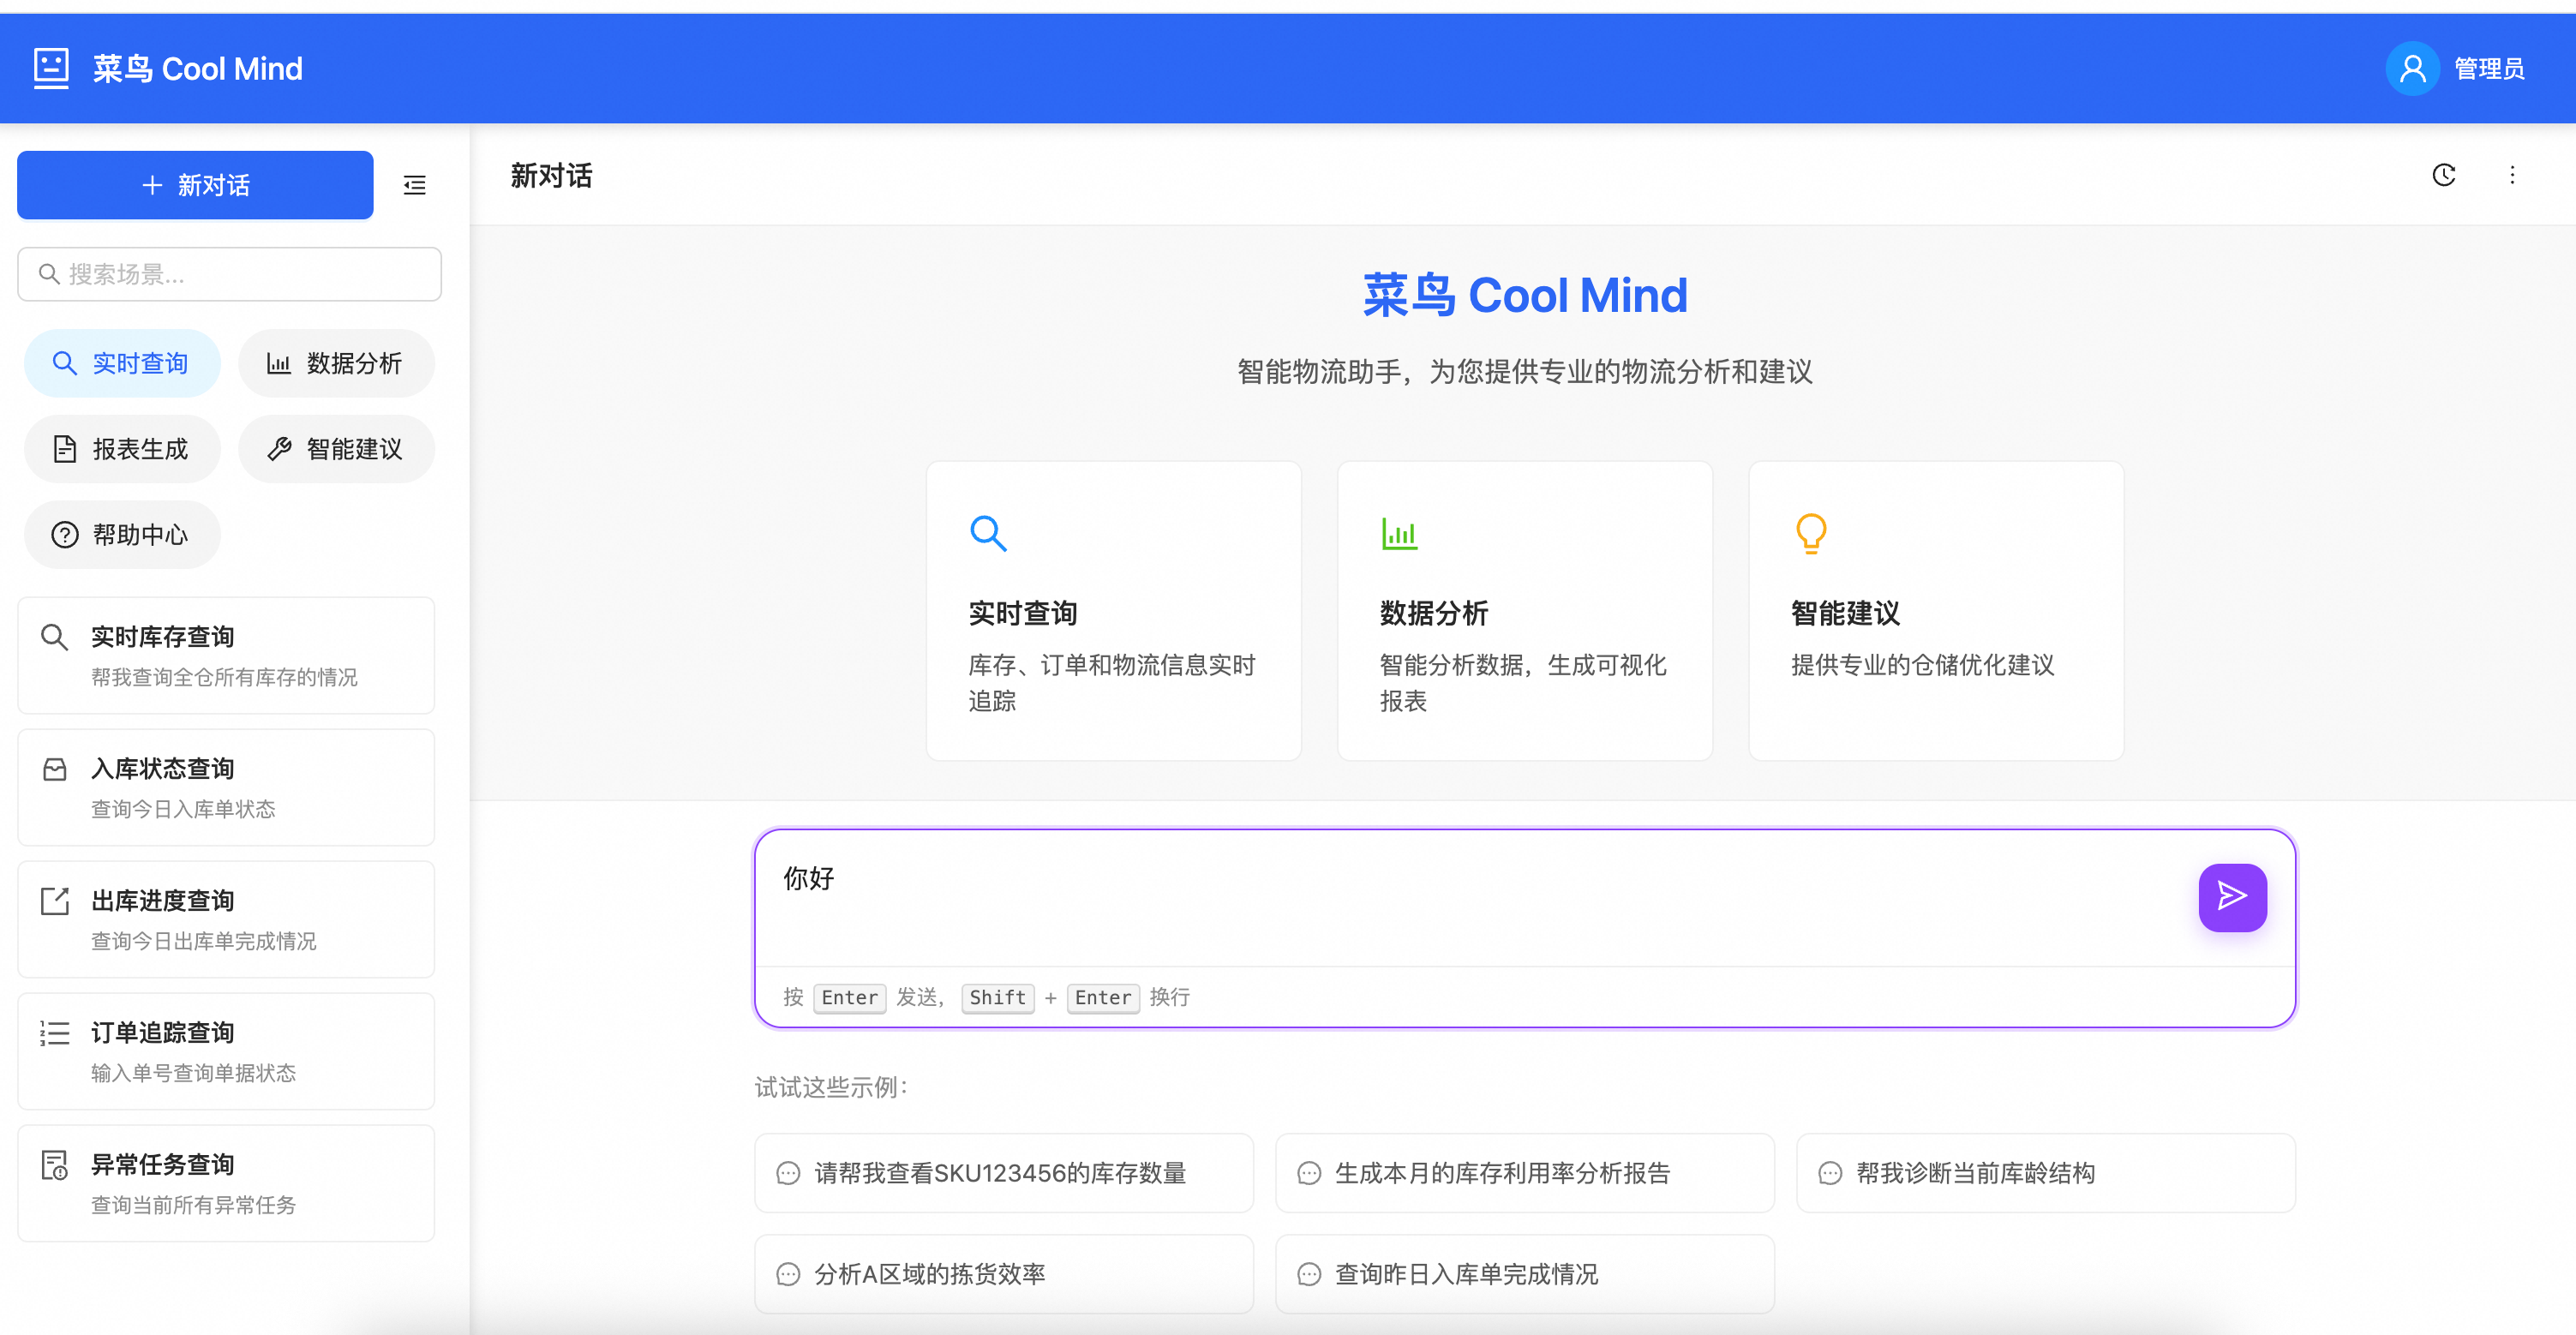This screenshot has width=2576, height=1335.
Task: Select the 实时查询 search icon in sidebar
Action: (65, 363)
